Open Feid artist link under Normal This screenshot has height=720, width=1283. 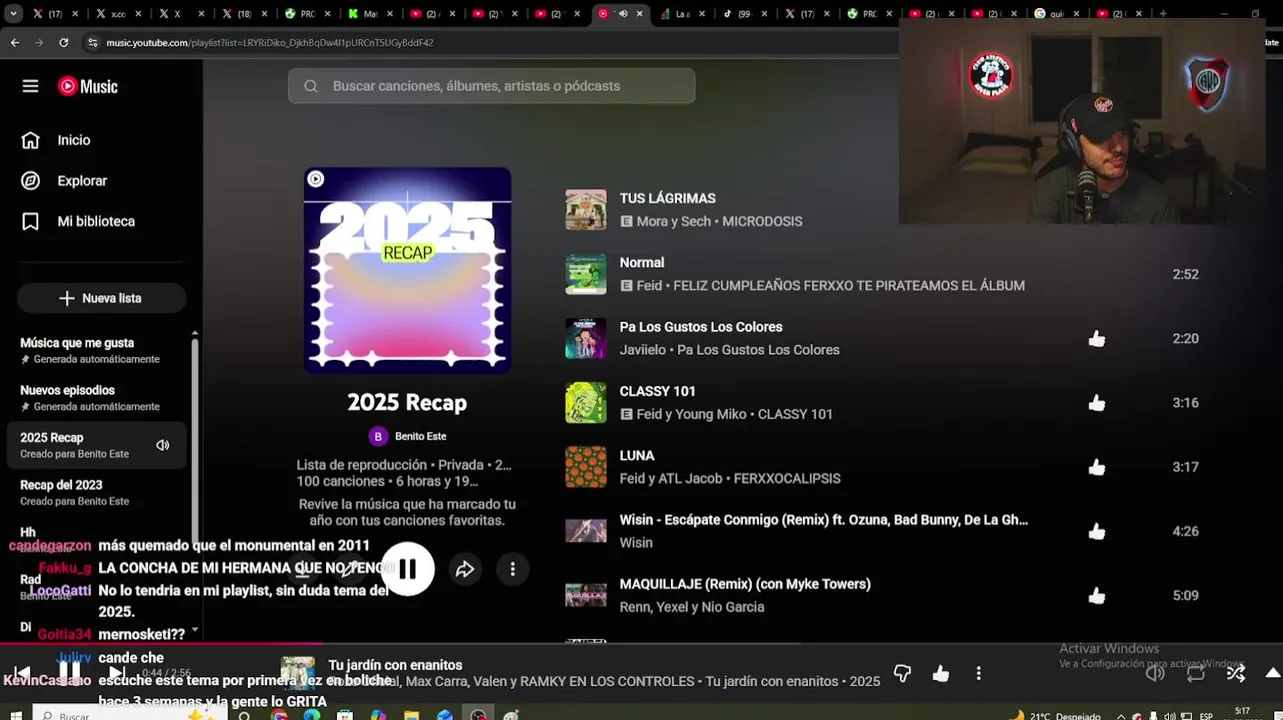650,285
